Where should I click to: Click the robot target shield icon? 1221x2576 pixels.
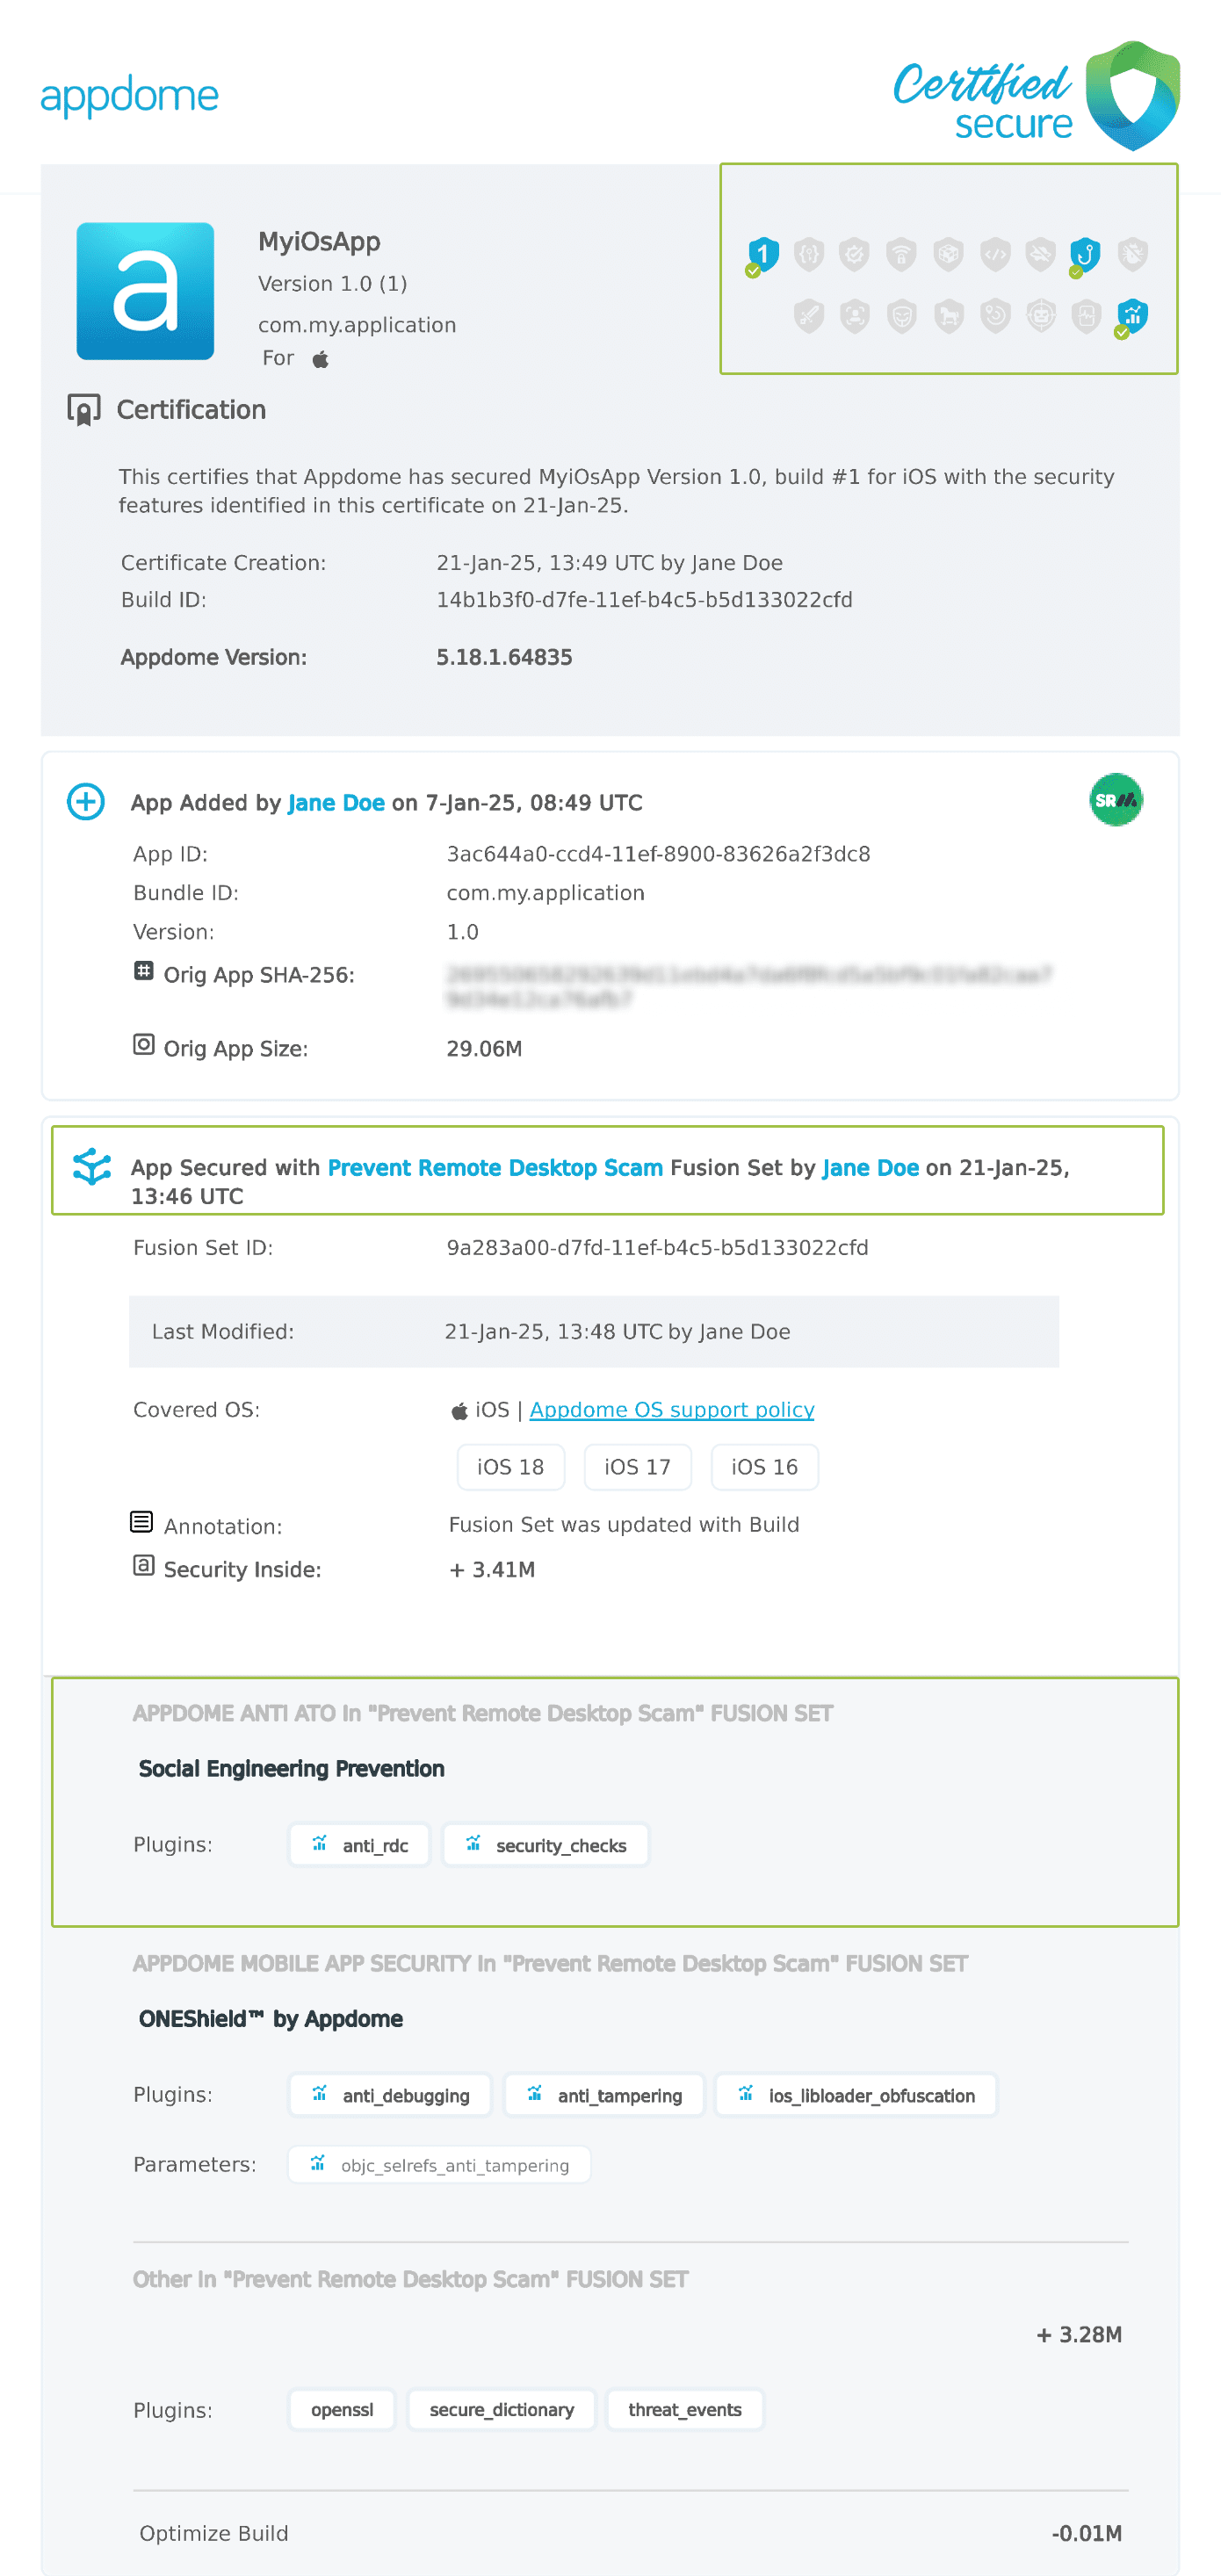point(1041,316)
